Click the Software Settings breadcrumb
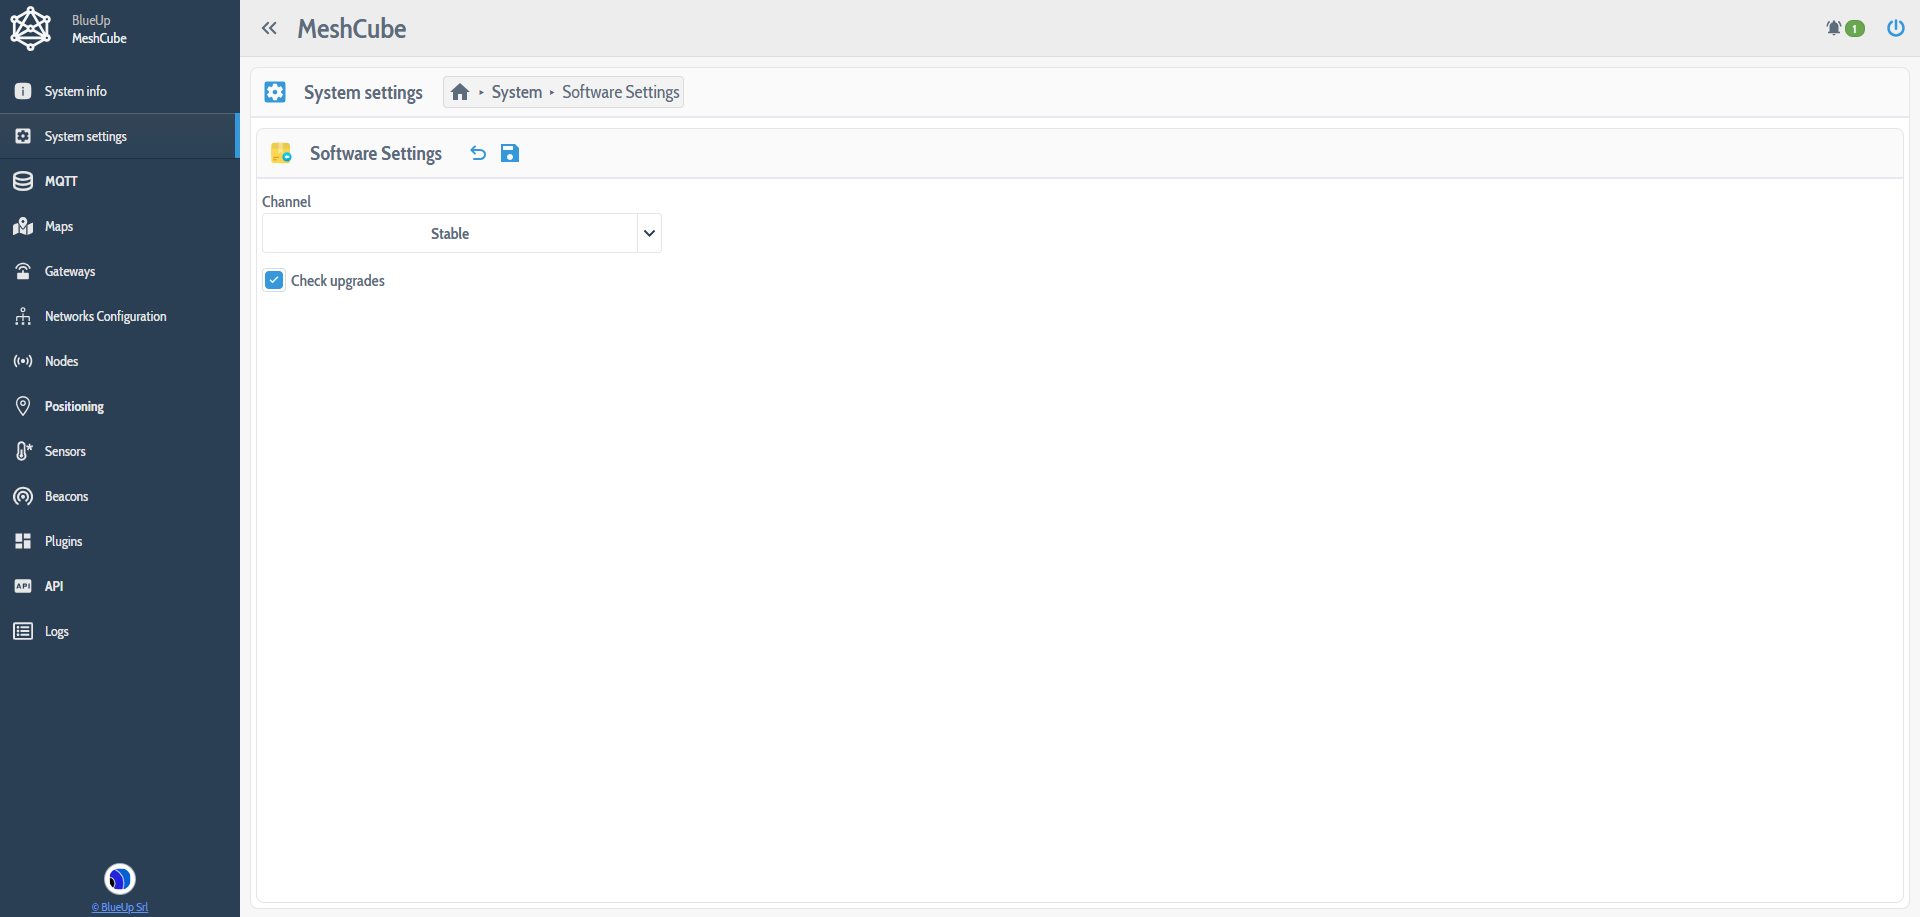 (620, 91)
